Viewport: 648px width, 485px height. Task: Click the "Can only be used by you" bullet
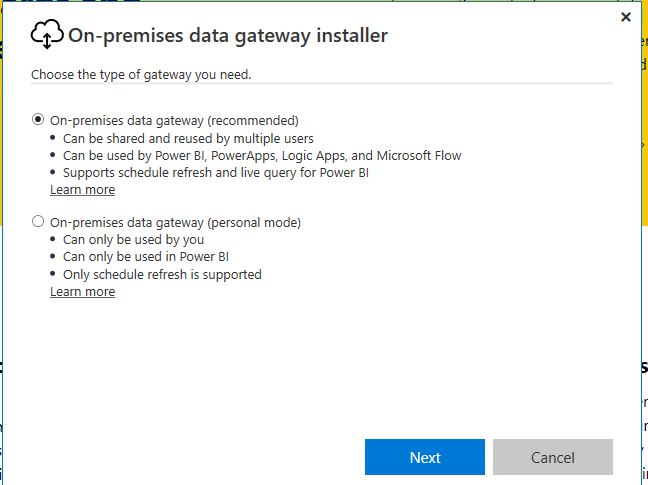(133, 240)
